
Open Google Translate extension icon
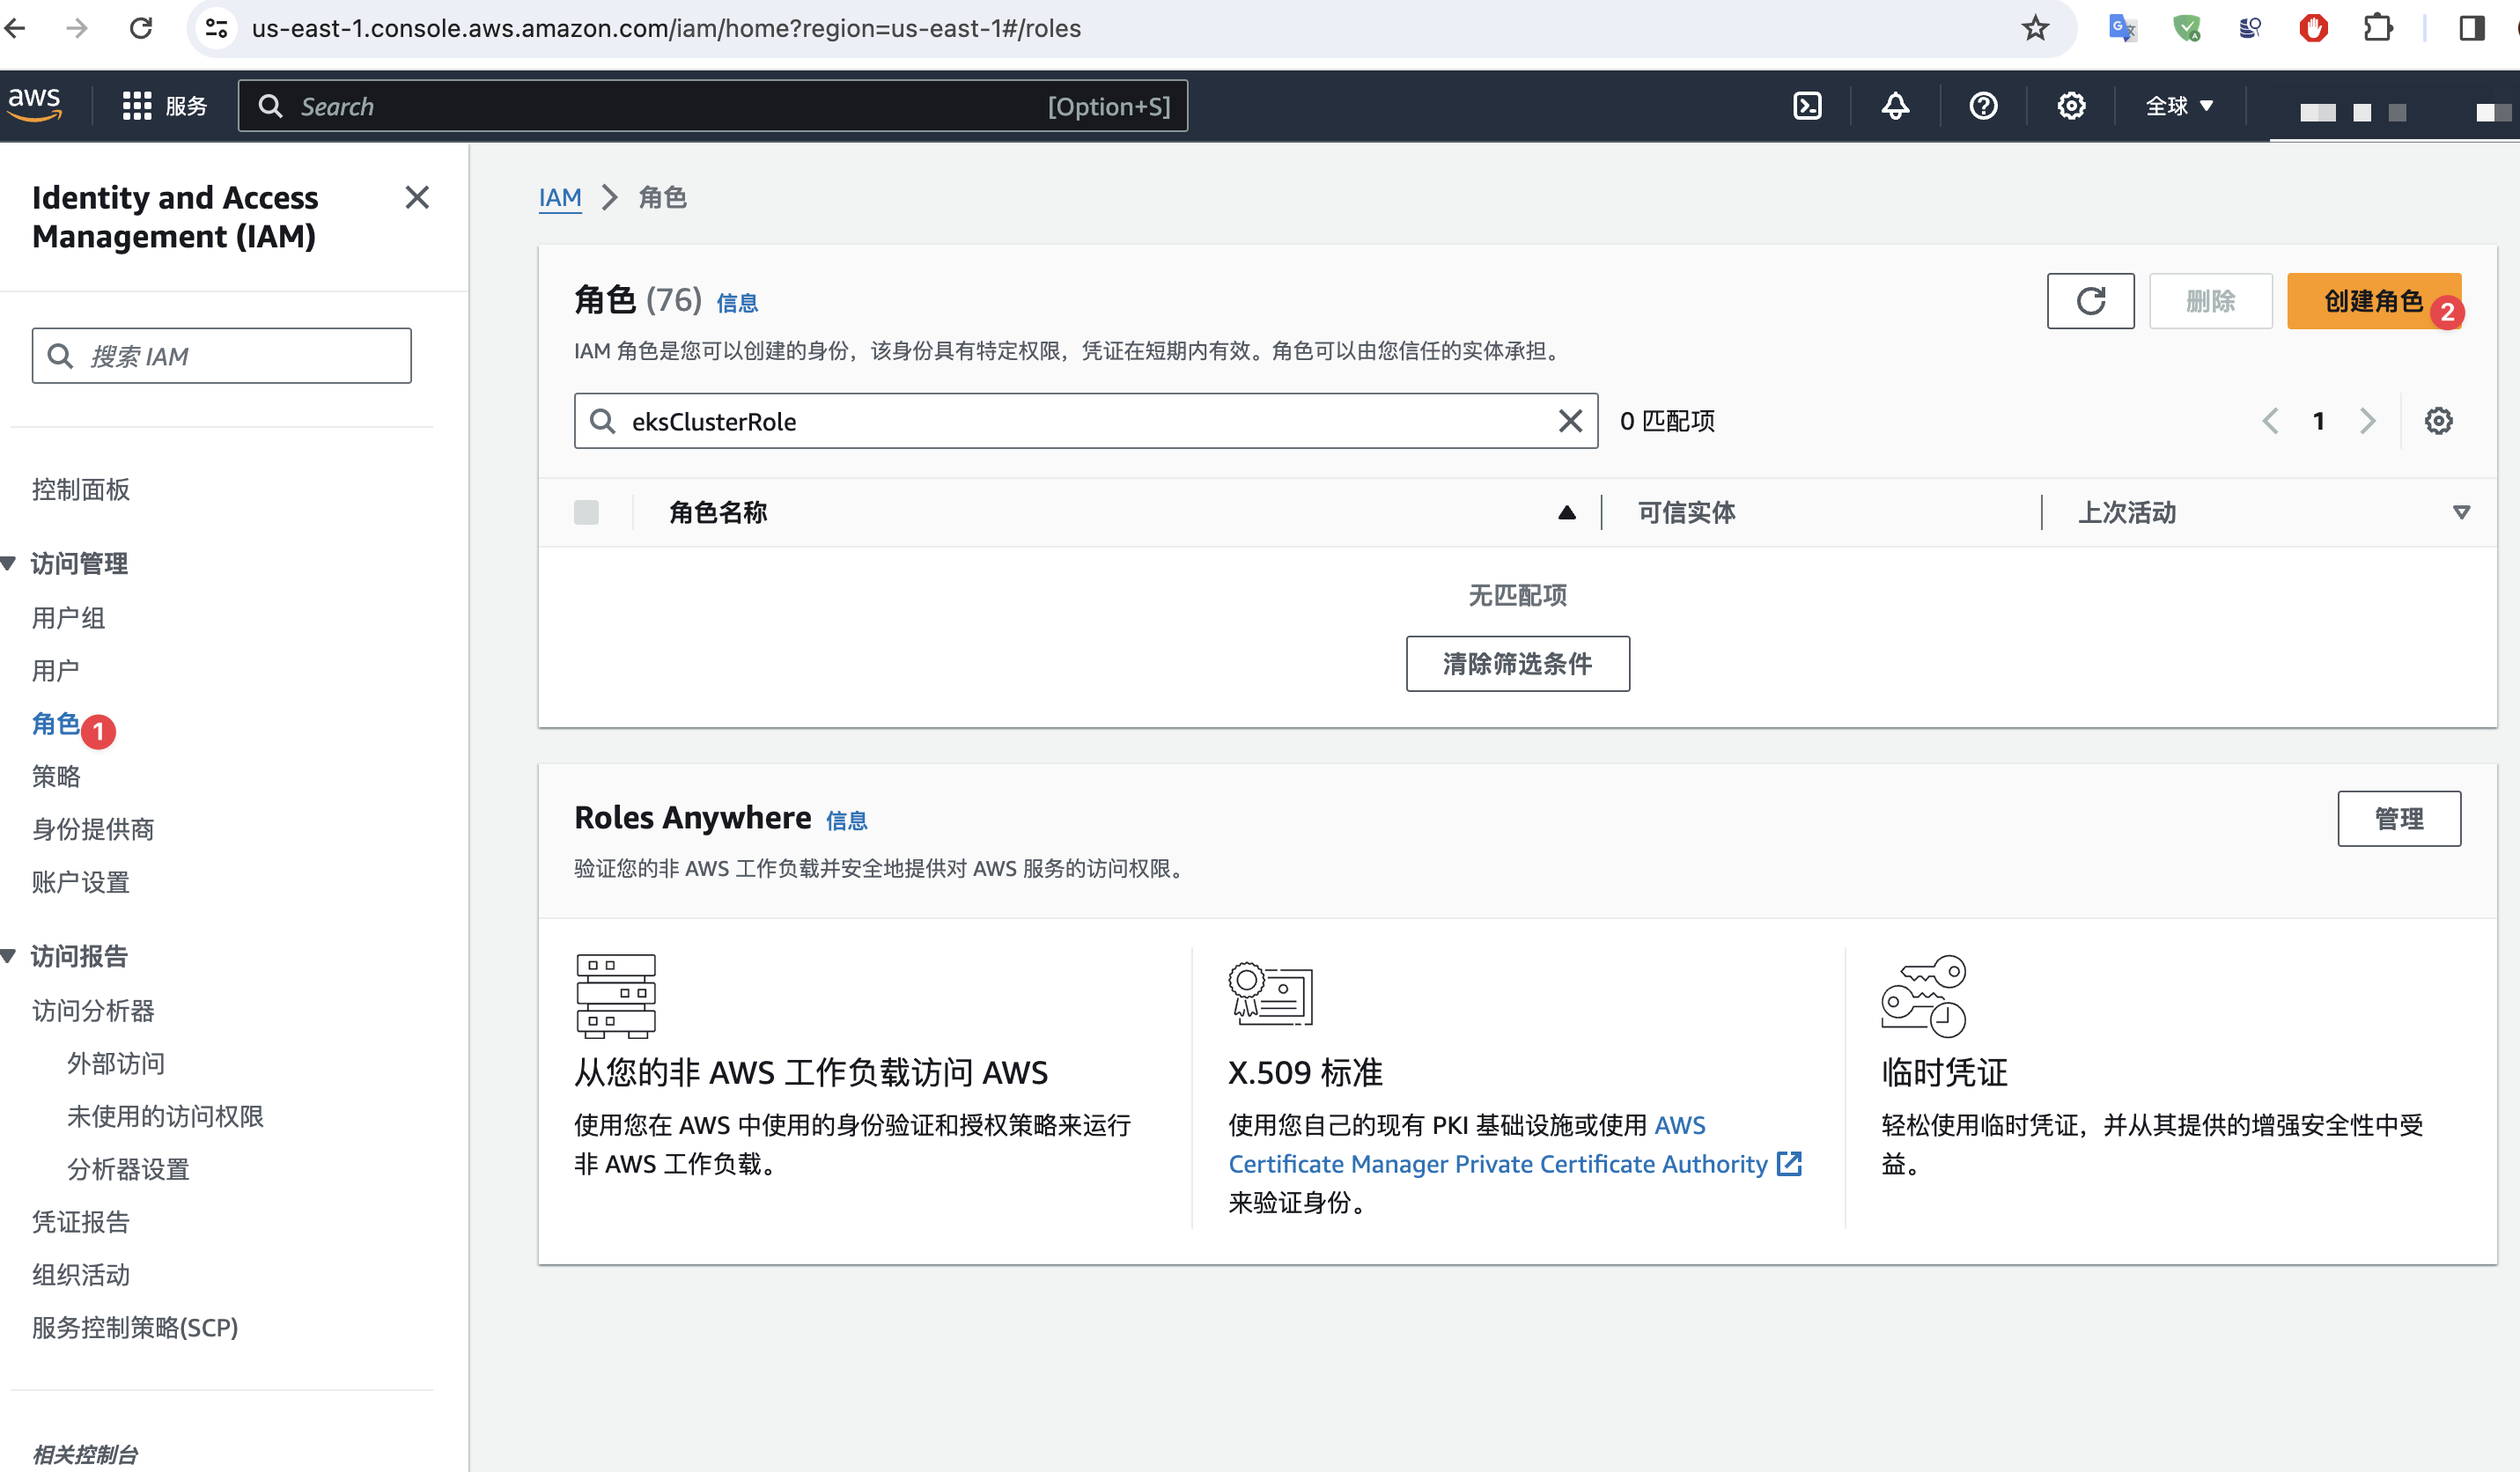click(x=2121, y=28)
